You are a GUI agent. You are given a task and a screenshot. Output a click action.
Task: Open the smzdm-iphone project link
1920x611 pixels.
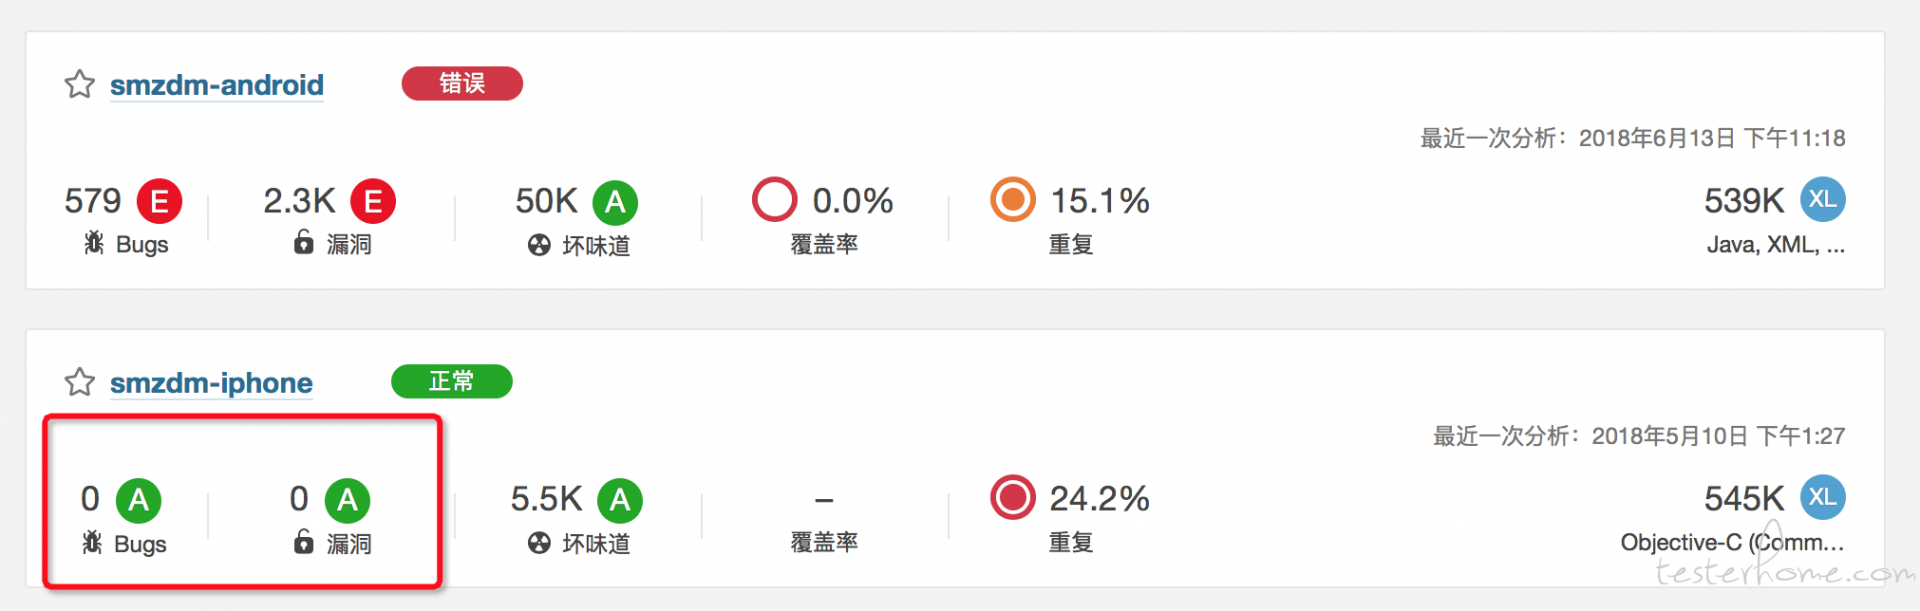point(211,383)
